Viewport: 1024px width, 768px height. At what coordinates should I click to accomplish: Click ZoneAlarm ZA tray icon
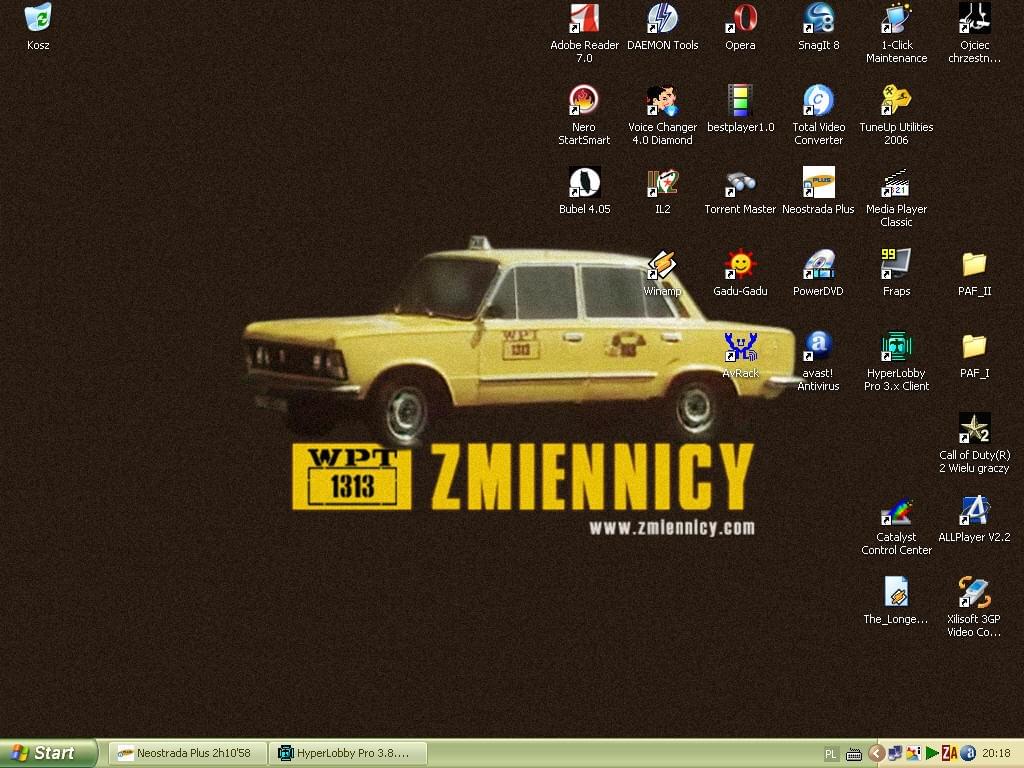949,753
